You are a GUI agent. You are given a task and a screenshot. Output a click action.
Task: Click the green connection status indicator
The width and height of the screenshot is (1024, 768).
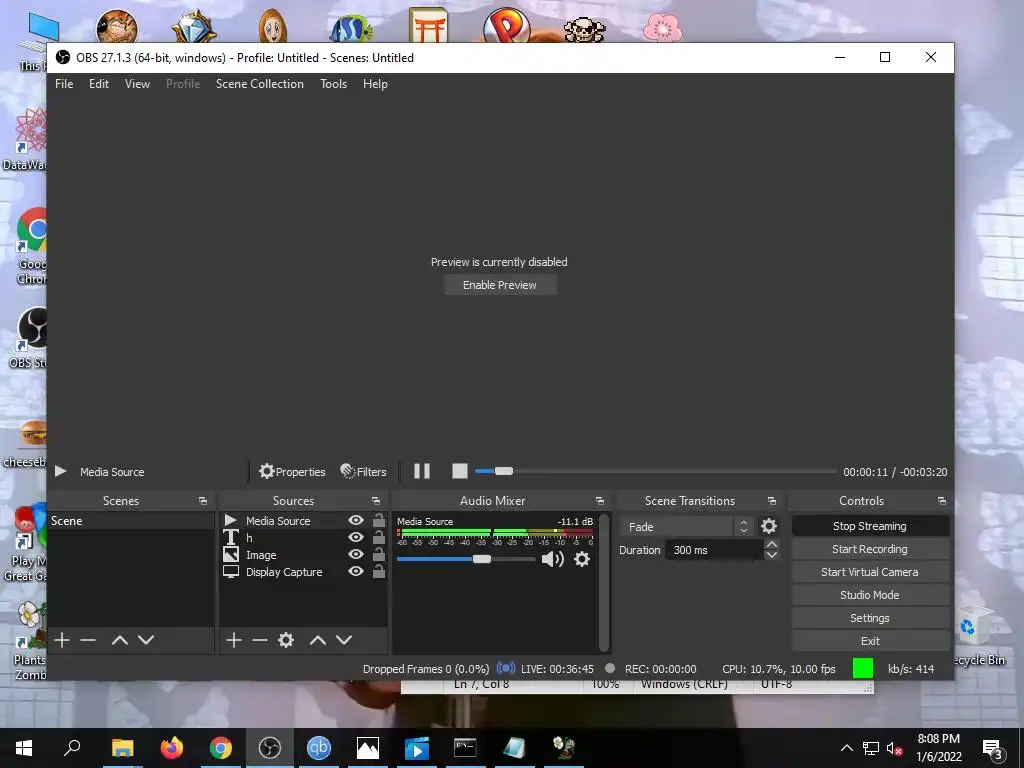863,668
